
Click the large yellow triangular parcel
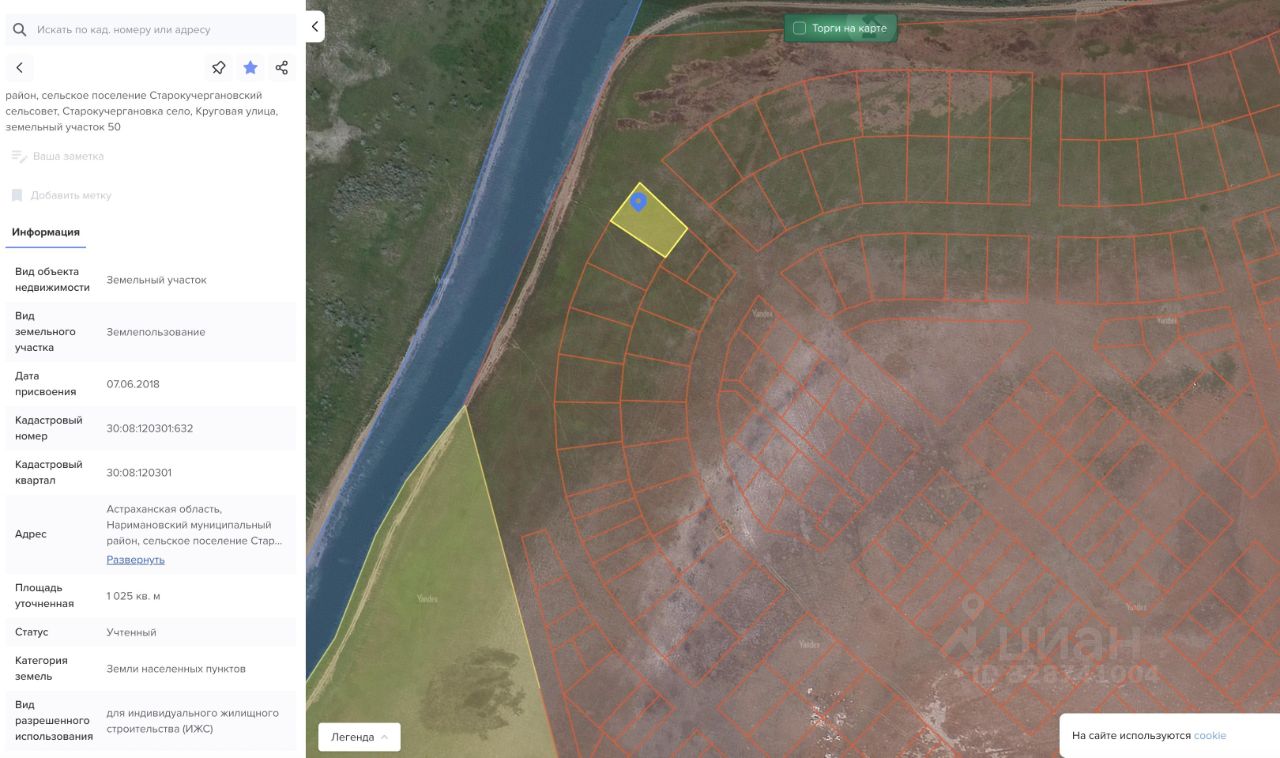pos(440,610)
